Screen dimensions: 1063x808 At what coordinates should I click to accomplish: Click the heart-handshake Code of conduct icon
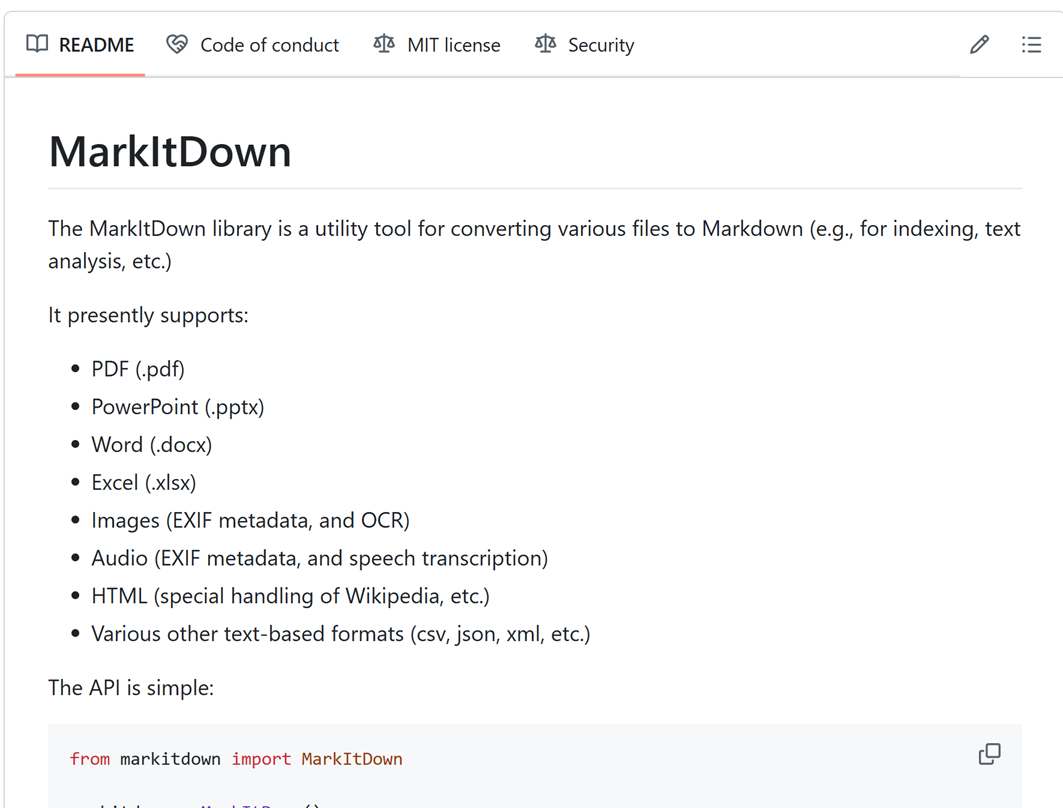[x=176, y=44]
